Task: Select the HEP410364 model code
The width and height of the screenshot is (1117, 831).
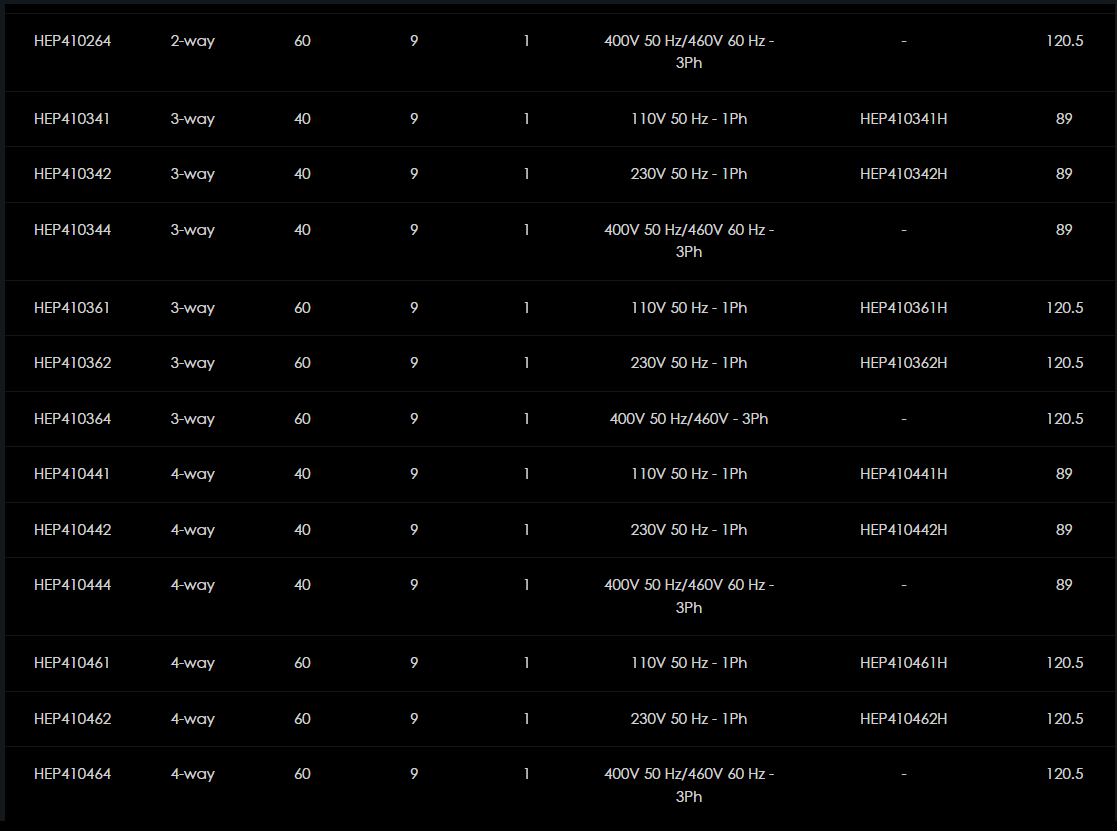Action: pos(72,419)
